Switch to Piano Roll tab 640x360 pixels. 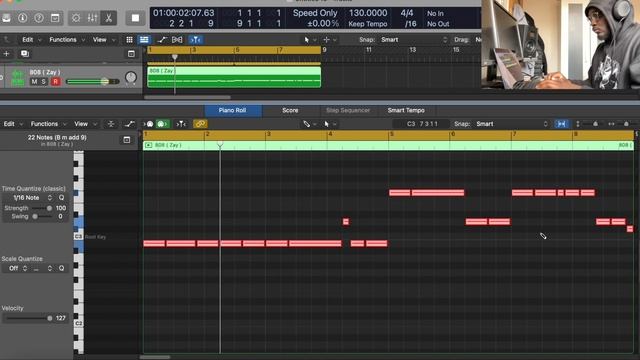point(232,110)
